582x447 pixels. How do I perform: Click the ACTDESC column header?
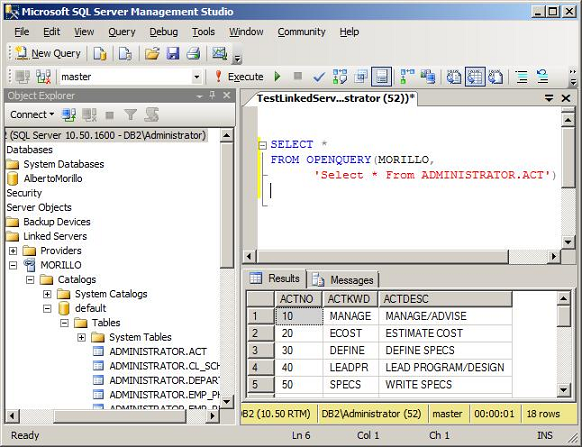[x=445, y=299]
